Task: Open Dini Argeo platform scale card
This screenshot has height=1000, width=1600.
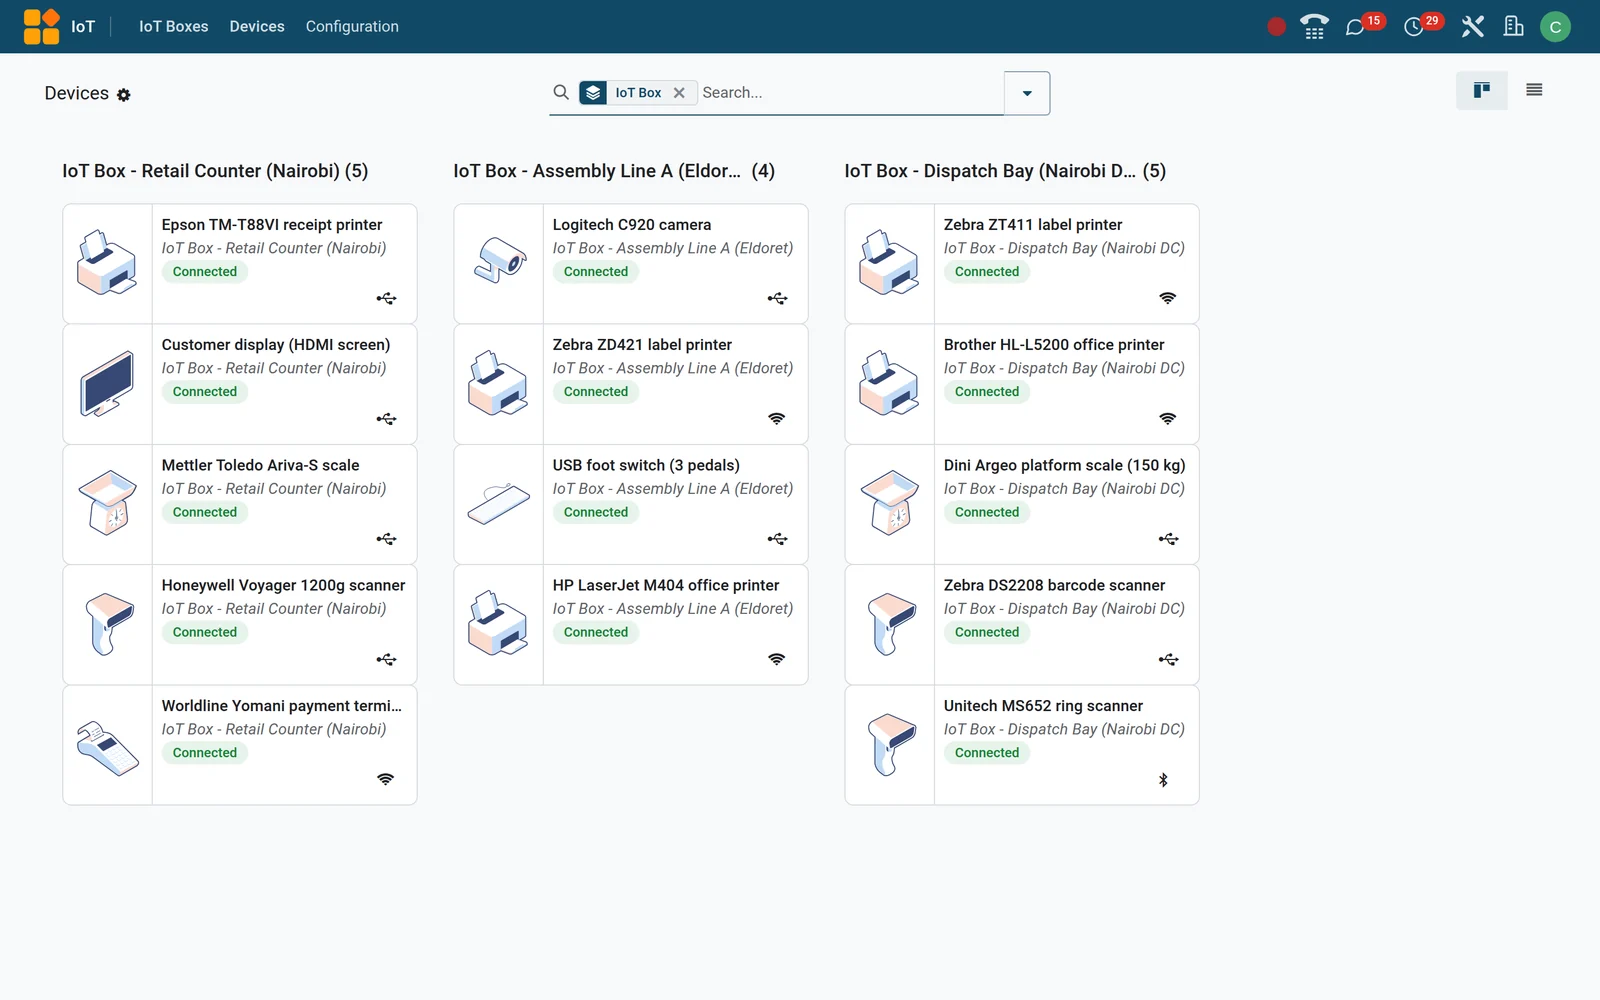Action: pyautogui.click(x=1022, y=505)
